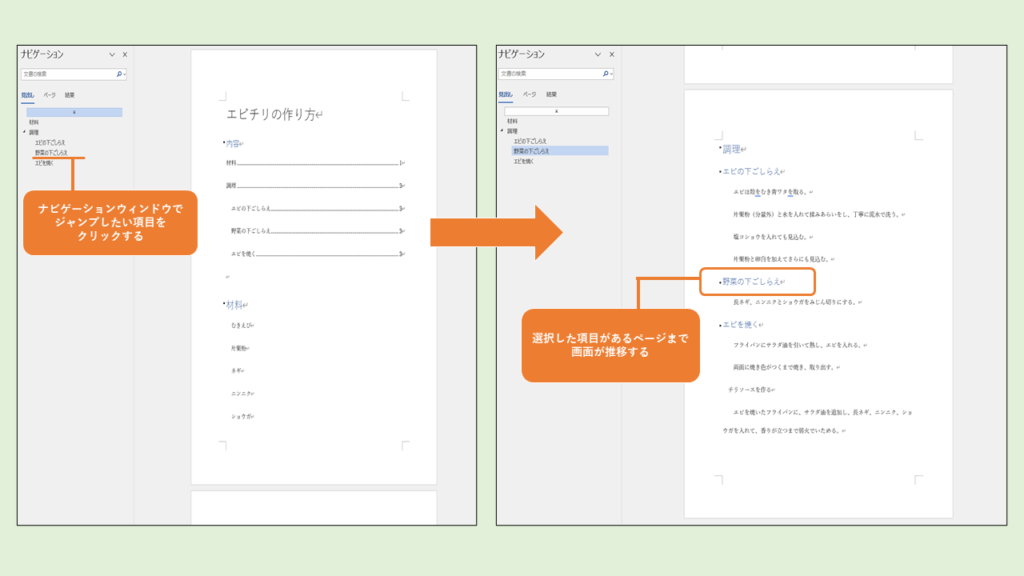Collapse the 調理 heading triangle in right pane
This screenshot has width=1024, height=576.
tap(502, 131)
